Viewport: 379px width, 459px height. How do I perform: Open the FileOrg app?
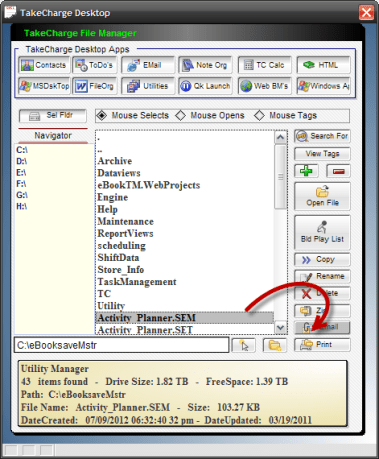[95, 86]
